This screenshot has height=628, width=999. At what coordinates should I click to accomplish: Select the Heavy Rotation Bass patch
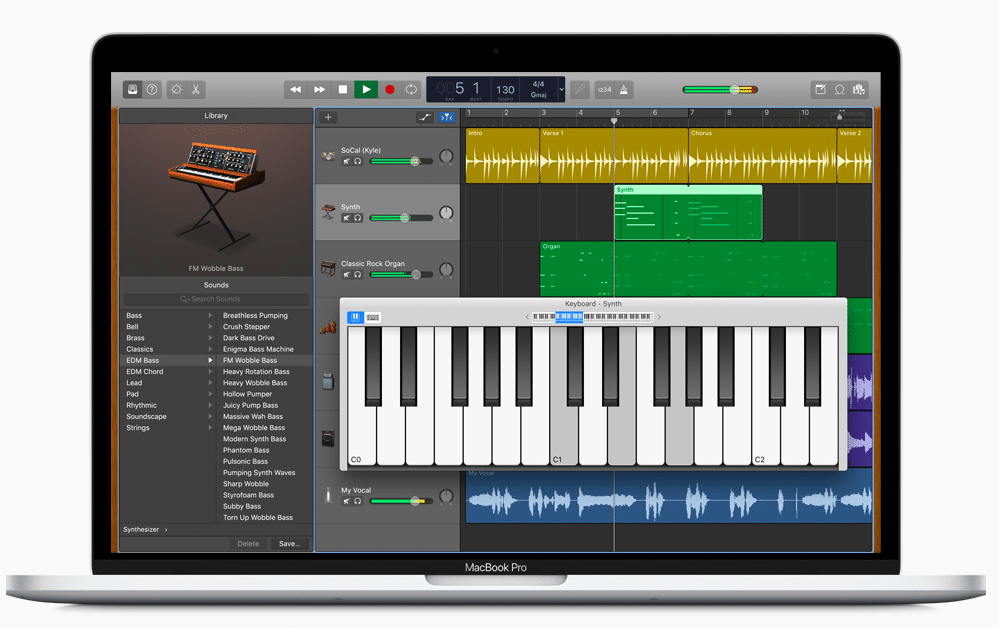click(256, 371)
